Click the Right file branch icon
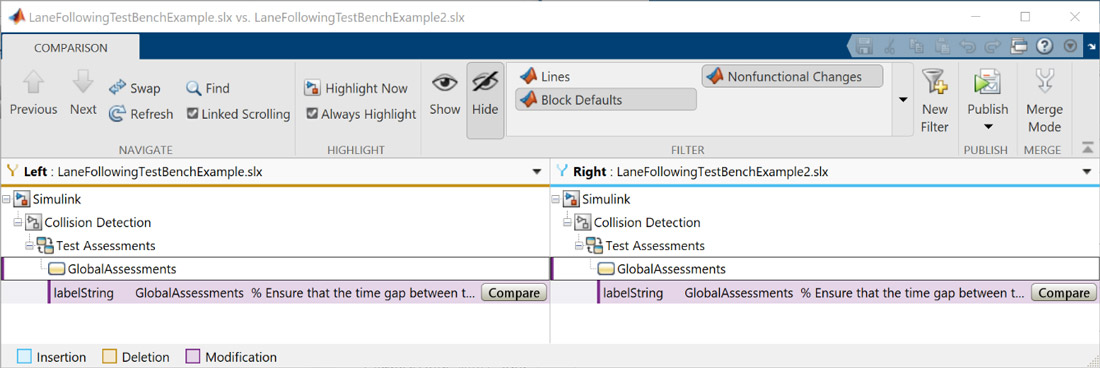 [561, 171]
